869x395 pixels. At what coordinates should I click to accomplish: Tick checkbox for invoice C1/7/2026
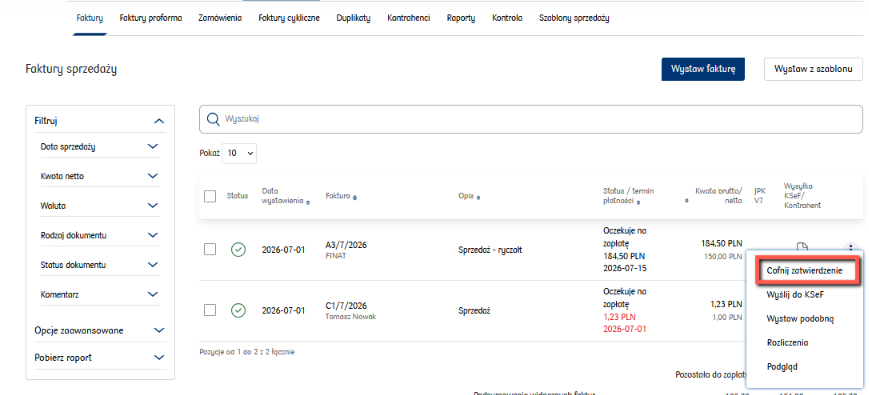[210, 310]
